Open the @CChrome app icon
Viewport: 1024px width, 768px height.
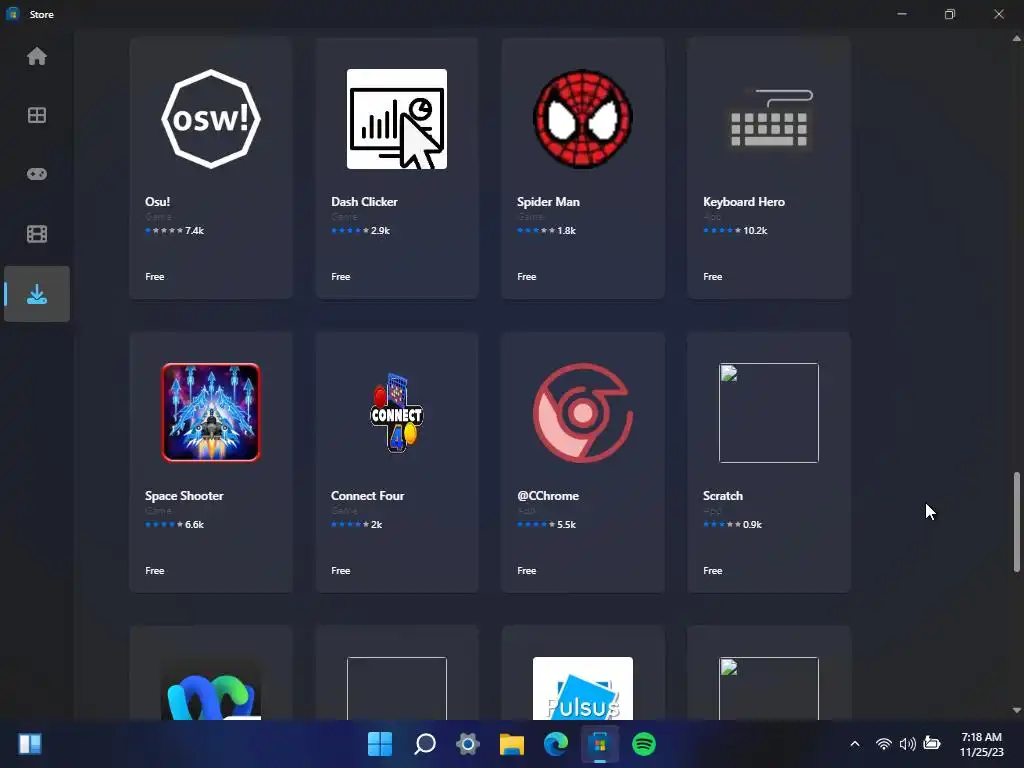583,413
